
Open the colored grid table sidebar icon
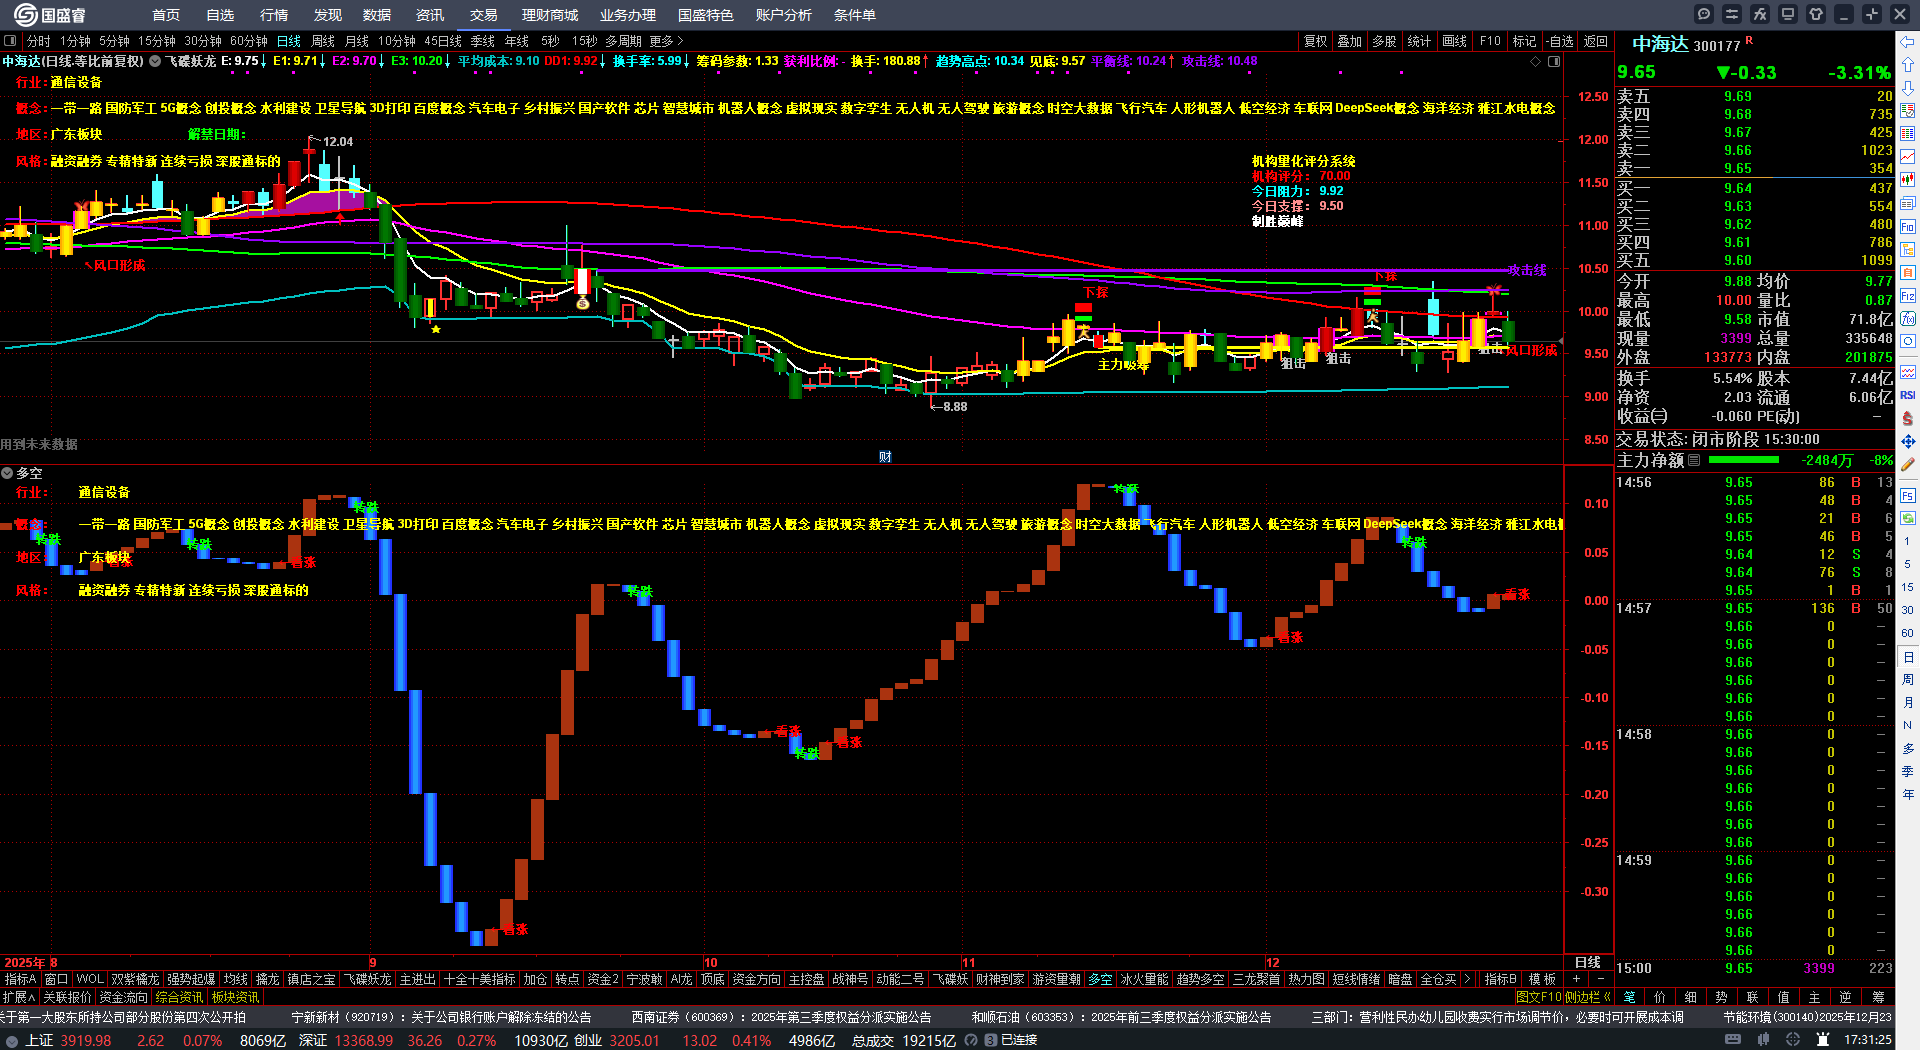click(x=1908, y=134)
